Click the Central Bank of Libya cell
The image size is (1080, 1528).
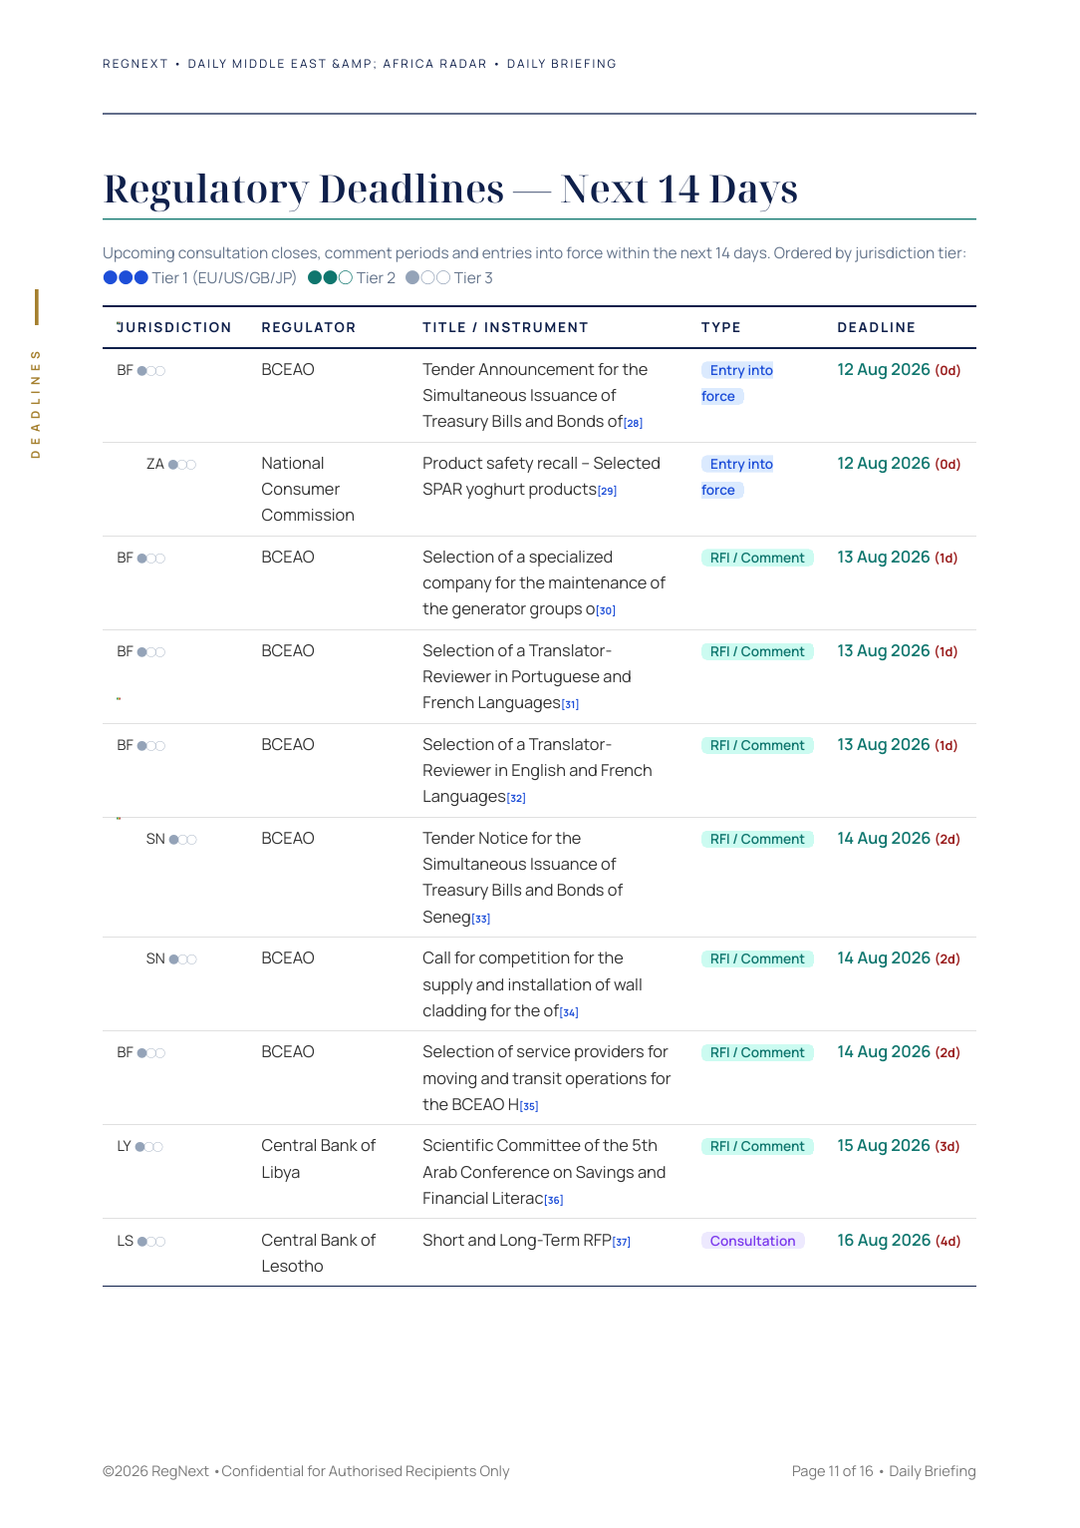pyautogui.click(x=318, y=1159)
